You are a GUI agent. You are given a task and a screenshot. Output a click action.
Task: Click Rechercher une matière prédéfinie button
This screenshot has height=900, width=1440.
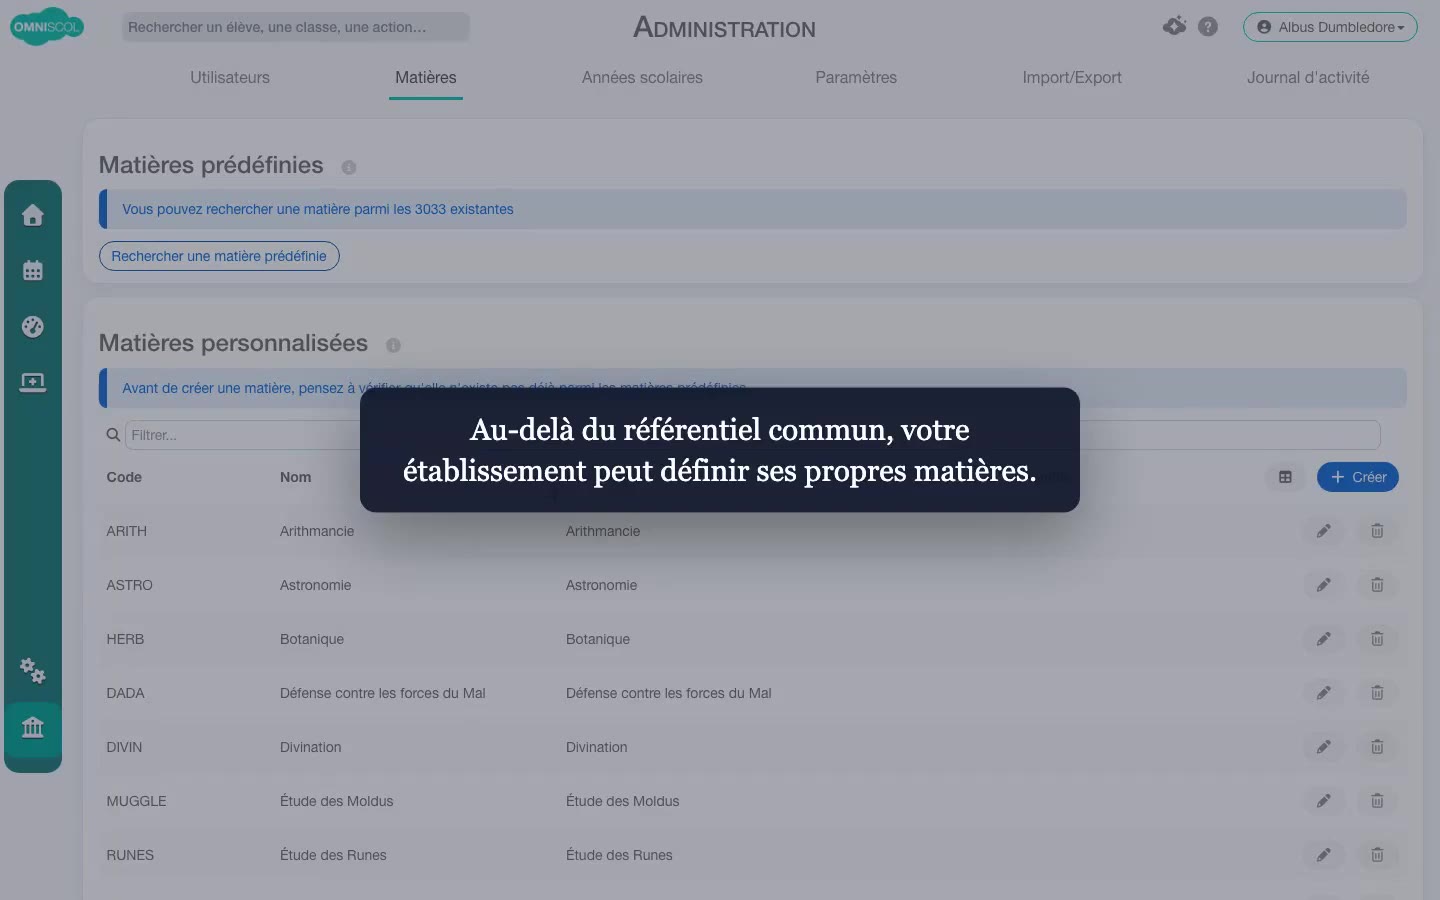click(x=219, y=256)
